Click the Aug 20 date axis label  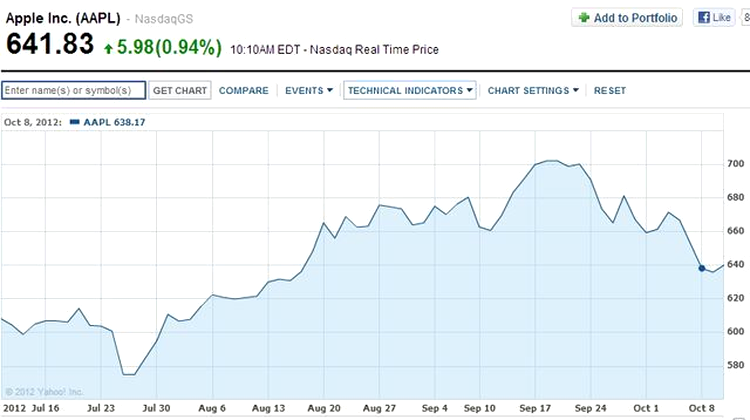(x=324, y=409)
